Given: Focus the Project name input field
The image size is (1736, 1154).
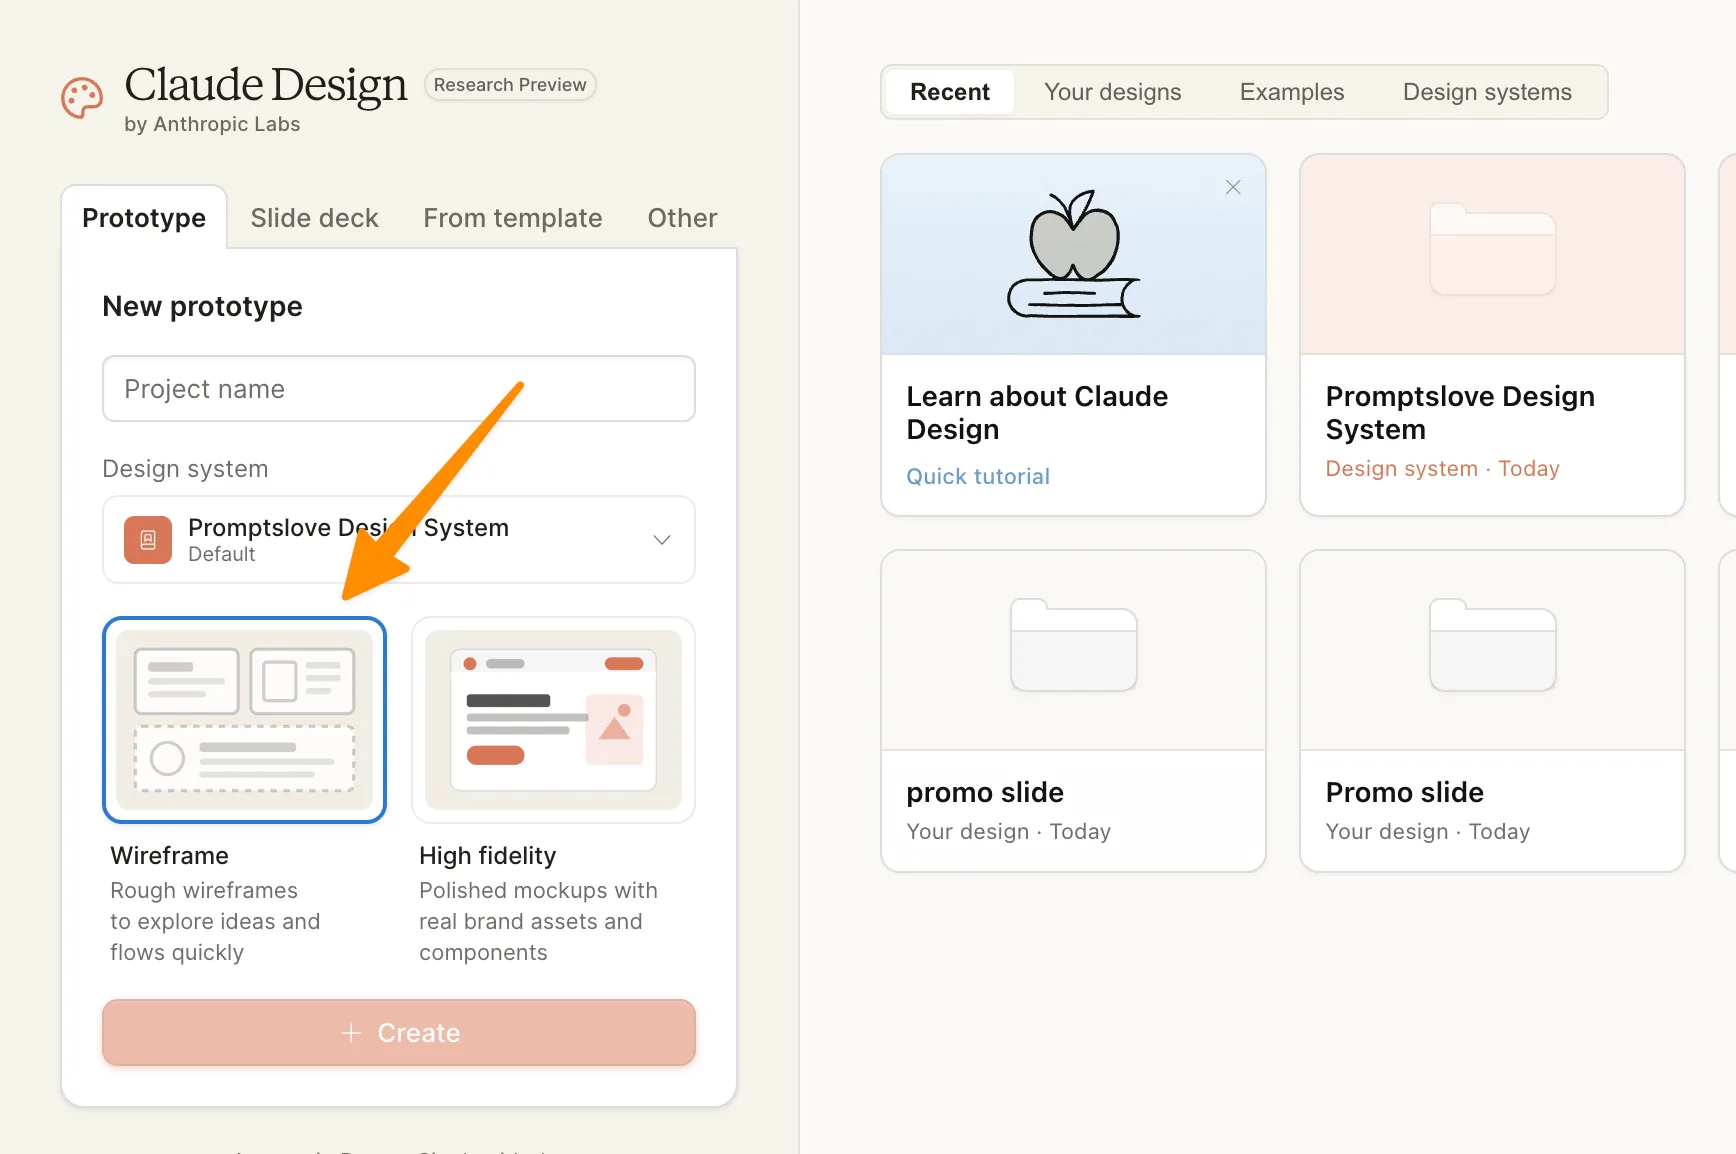Looking at the screenshot, I should click(x=398, y=389).
